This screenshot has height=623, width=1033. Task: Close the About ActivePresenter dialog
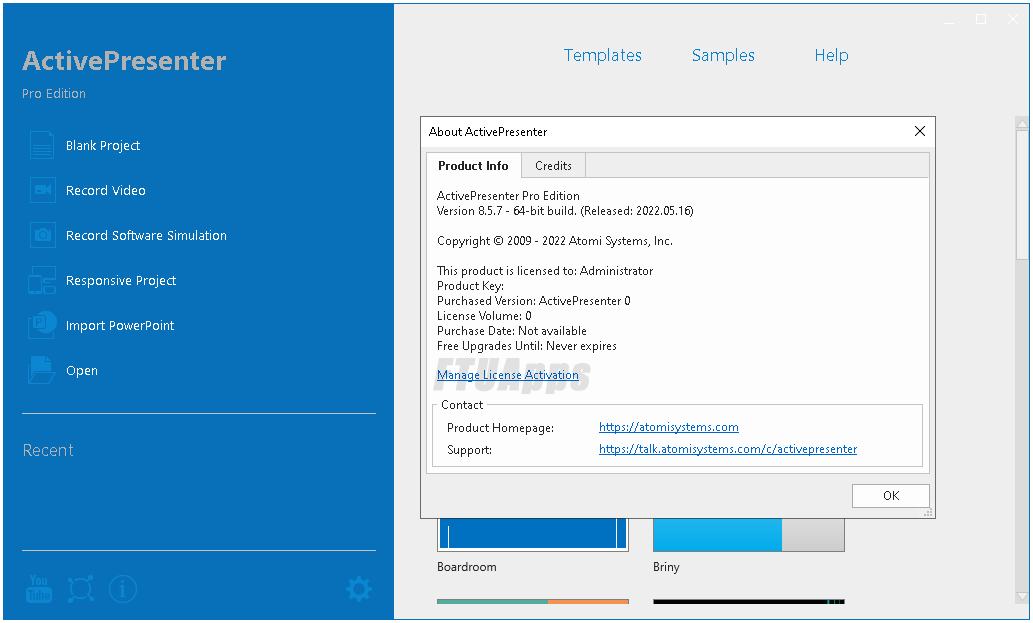tap(920, 131)
